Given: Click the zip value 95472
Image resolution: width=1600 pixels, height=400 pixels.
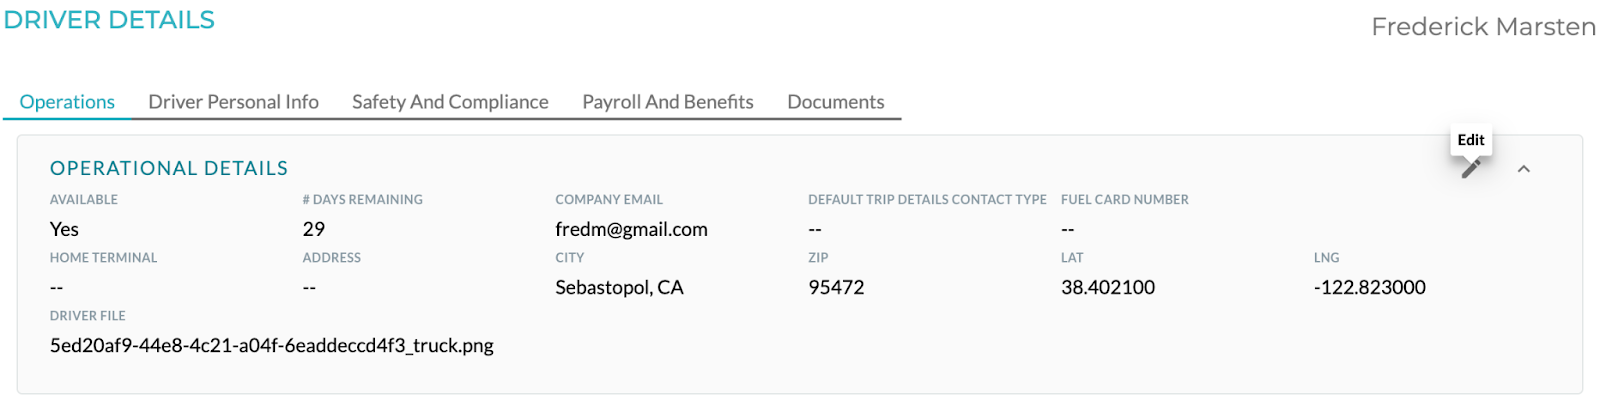Looking at the screenshot, I should click(x=836, y=288).
